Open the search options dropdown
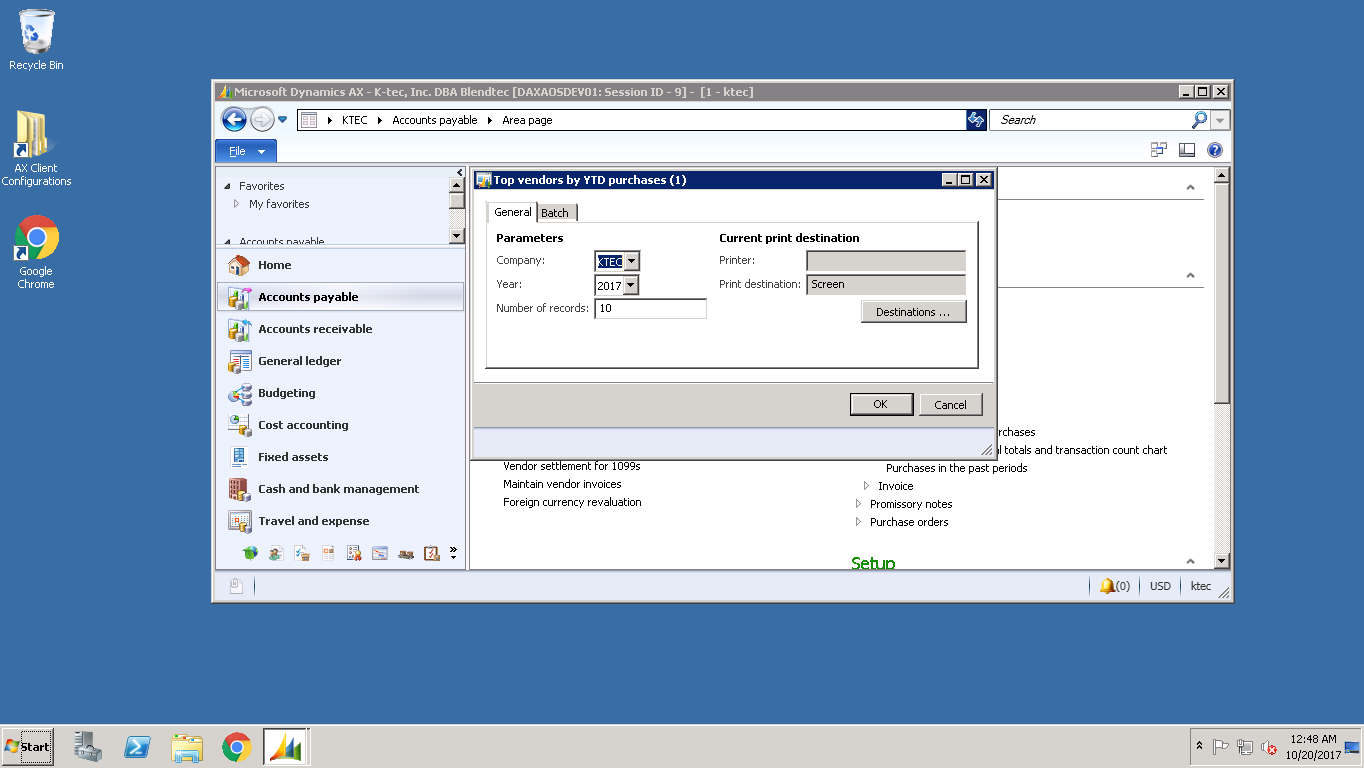Screen dimensions: 1364x768 (x=1220, y=120)
